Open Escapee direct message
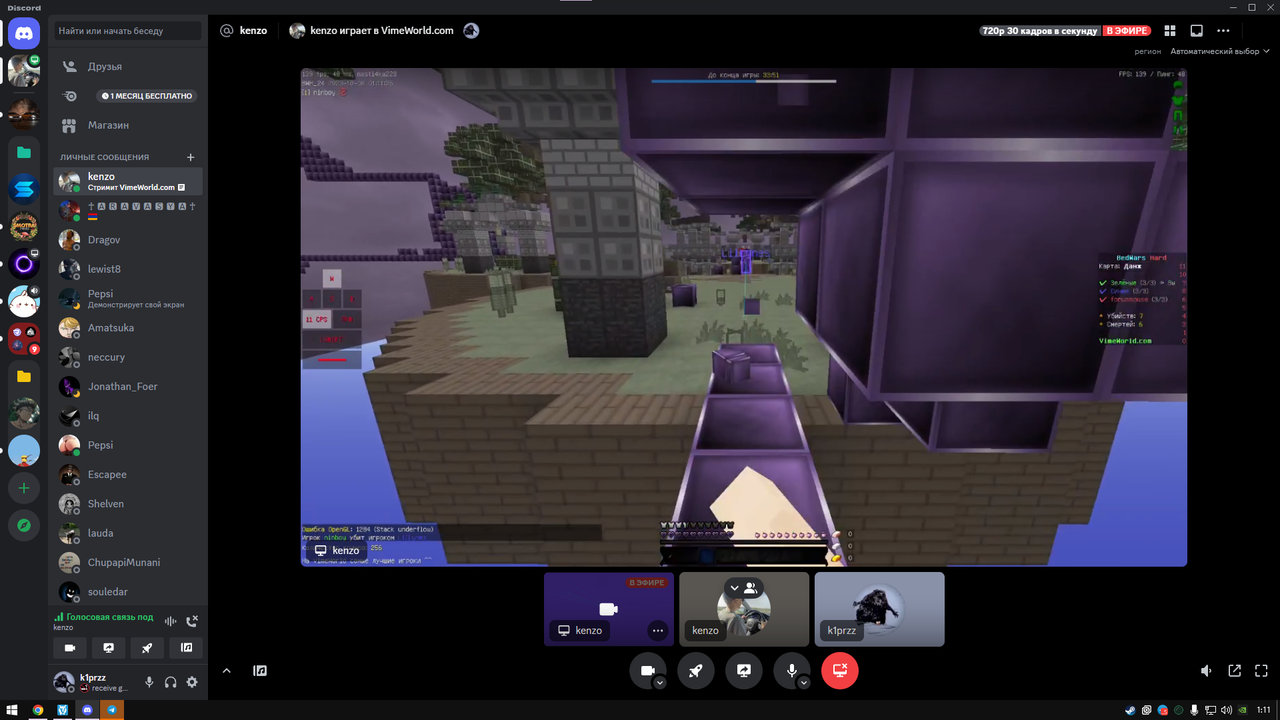Screen dimensions: 1280x720 [x=128, y=474]
